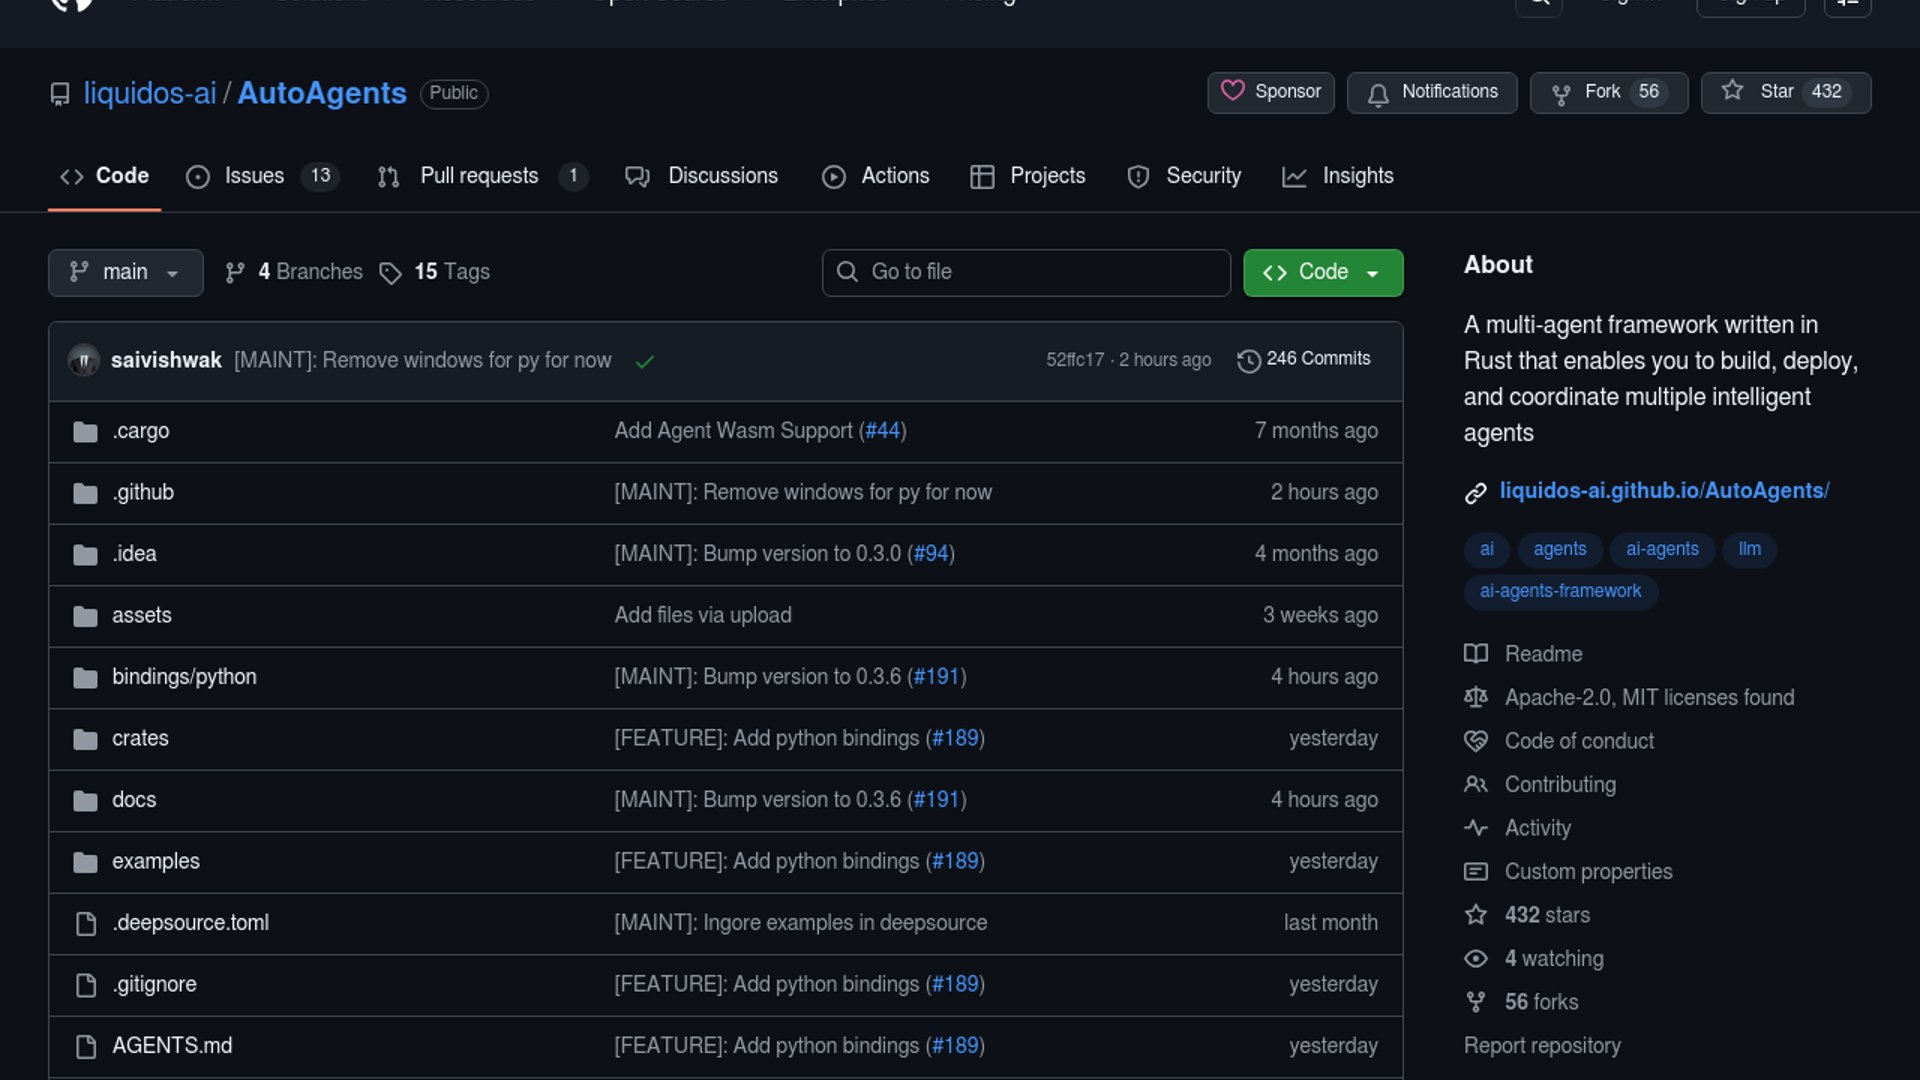1920x1080 pixels.
Task: Open the bindings/python folder
Action: pyautogui.click(x=184, y=677)
